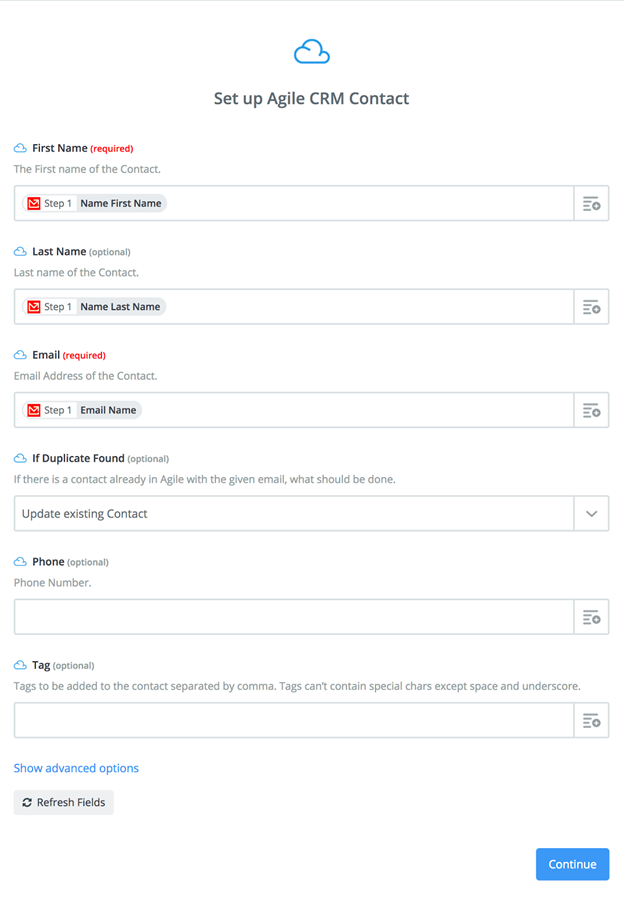Click the large cloud logo above the title

[x=312, y=52]
